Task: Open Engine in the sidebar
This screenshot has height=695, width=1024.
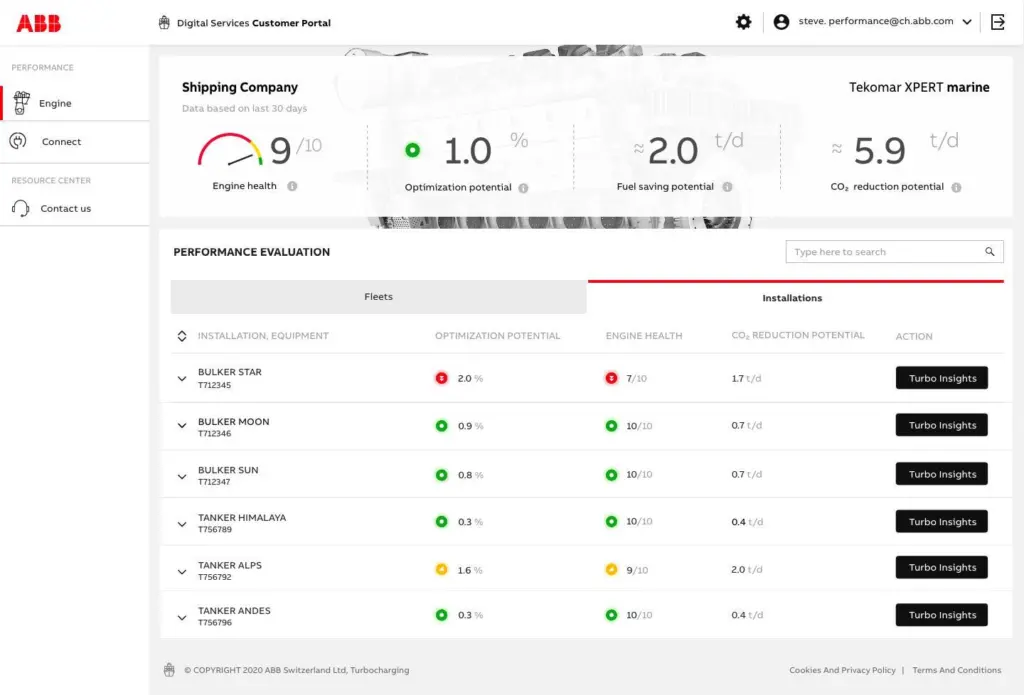Action: click(74, 103)
